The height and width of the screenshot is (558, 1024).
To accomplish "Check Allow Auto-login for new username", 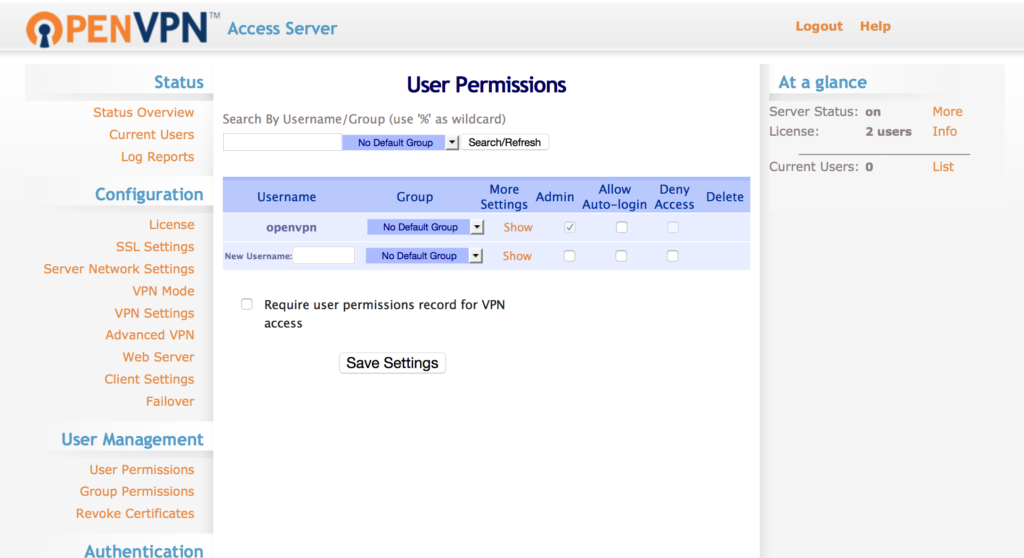I will pyautogui.click(x=621, y=256).
